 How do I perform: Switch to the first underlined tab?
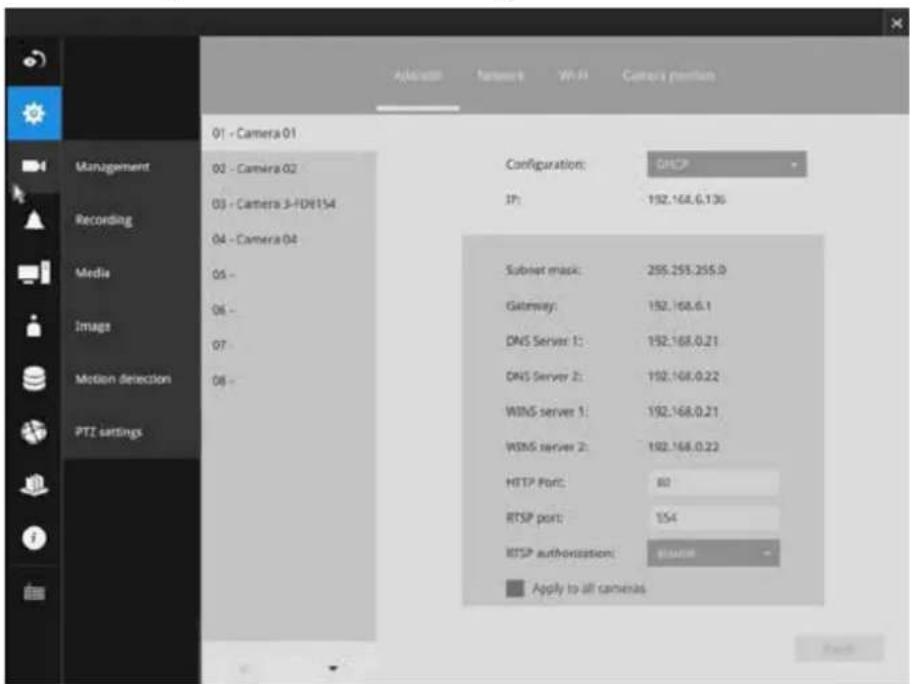(x=418, y=76)
